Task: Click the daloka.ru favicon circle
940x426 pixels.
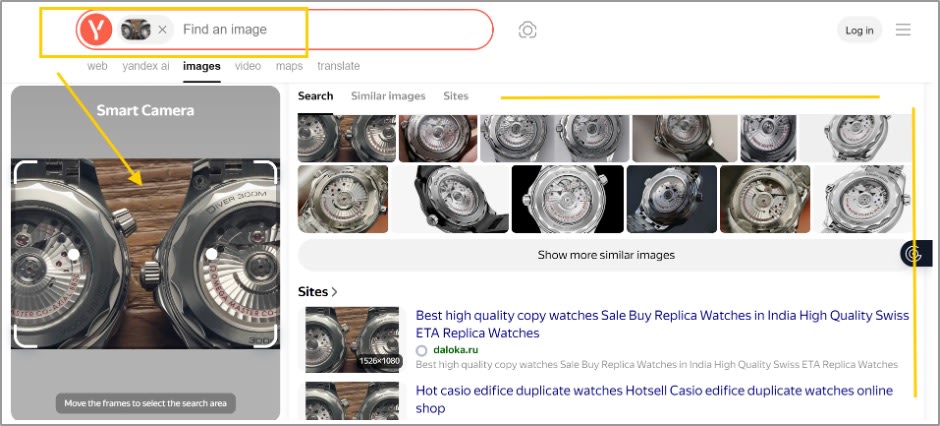Action: [421, 351]
